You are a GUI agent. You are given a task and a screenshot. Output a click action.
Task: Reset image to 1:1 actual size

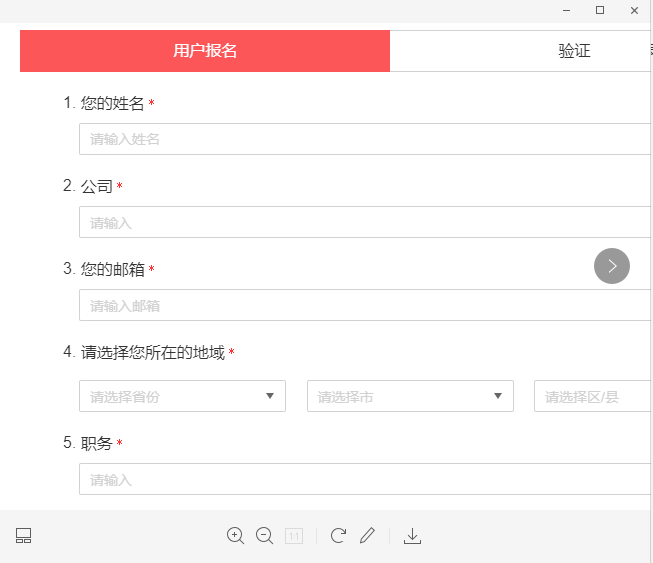pos(294,536)
